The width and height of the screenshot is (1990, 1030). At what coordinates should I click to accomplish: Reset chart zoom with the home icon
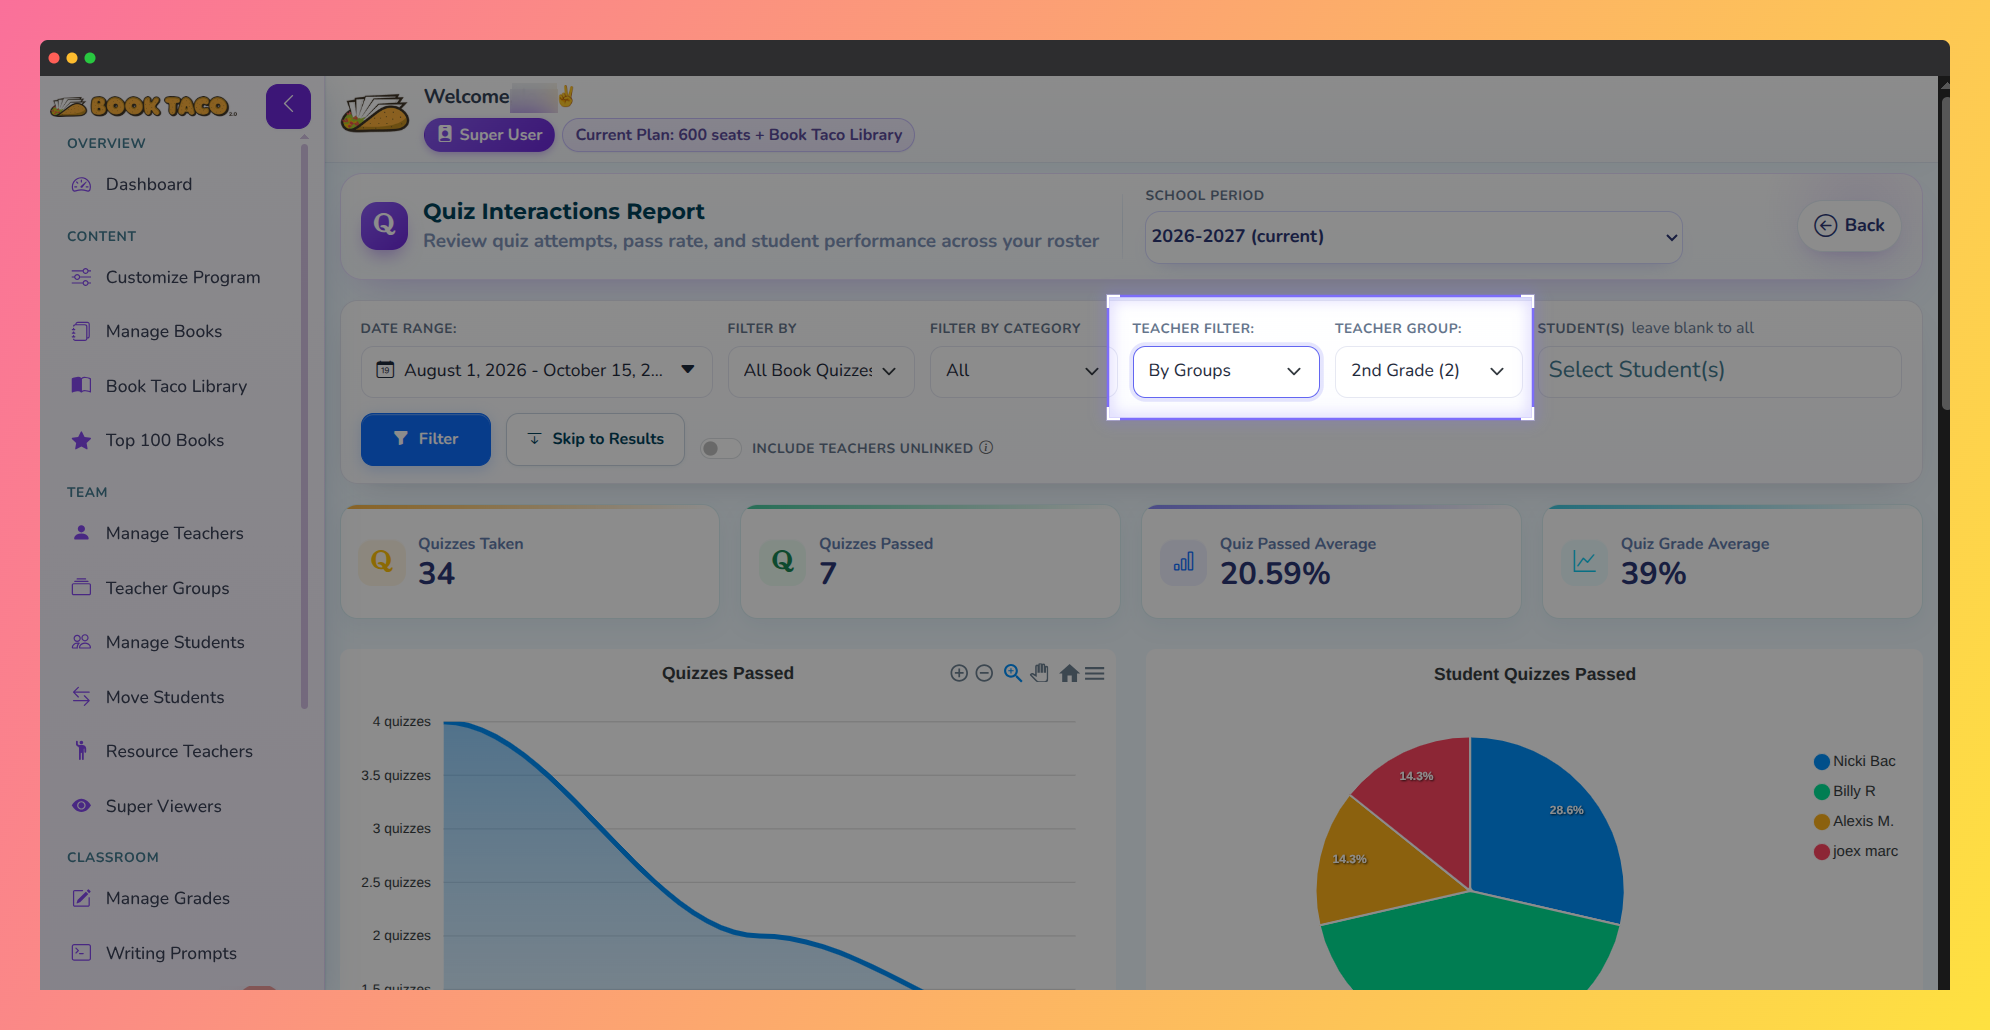click(1069, 673)
